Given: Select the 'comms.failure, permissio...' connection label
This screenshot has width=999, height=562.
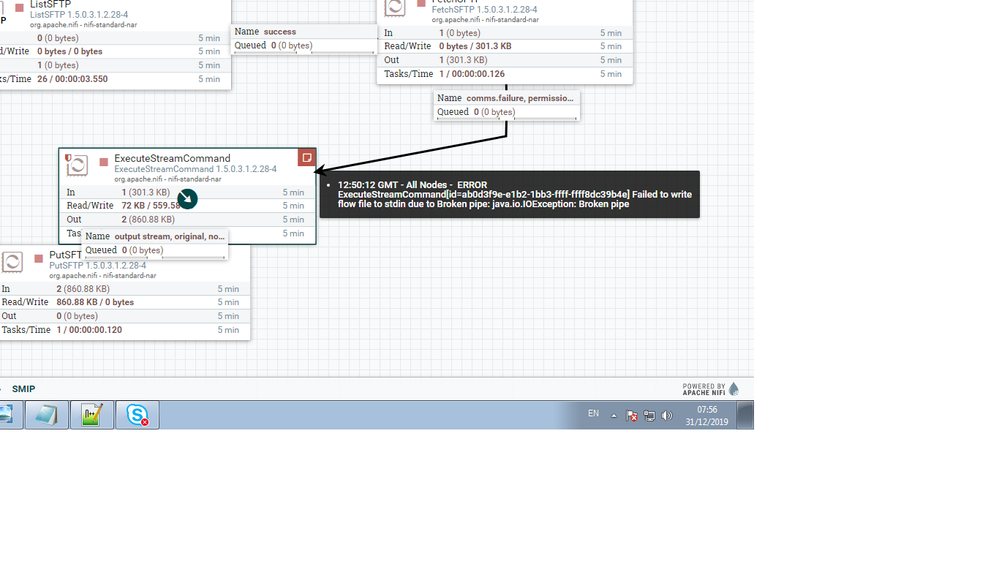Looking at the screenshot, I should point(520,98).
